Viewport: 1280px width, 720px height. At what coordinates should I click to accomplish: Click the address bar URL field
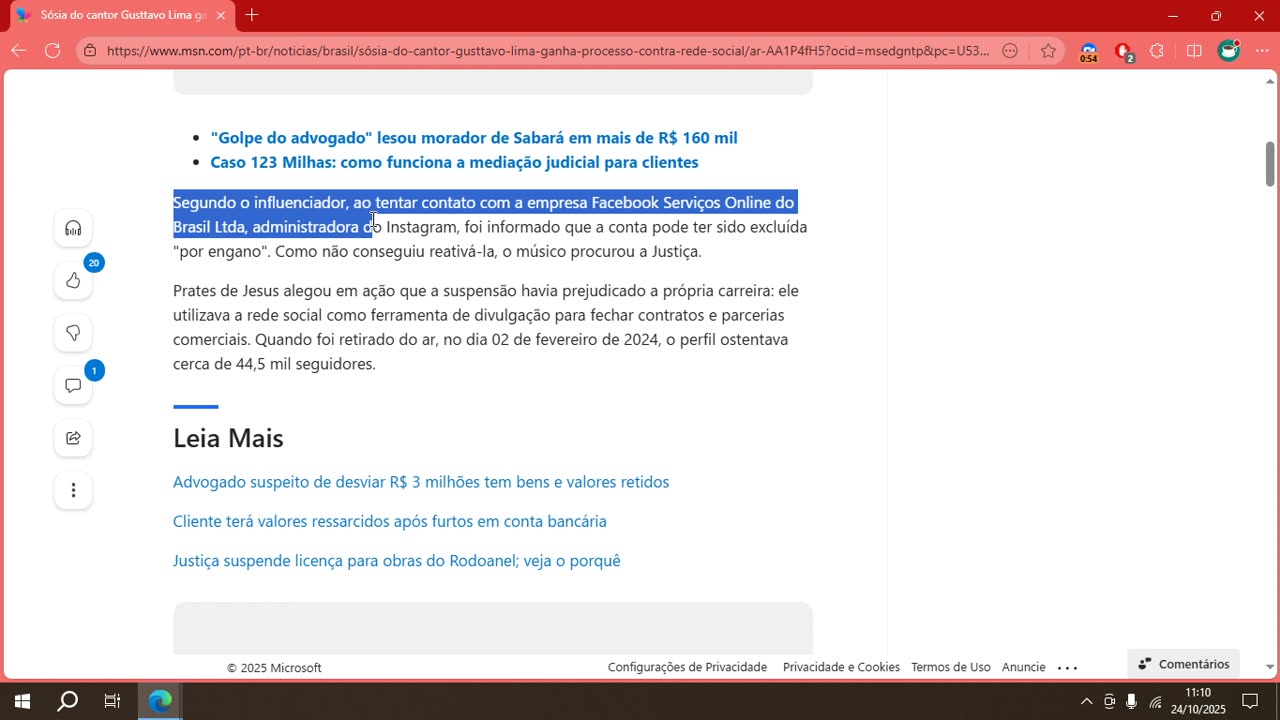coord(548,50)
